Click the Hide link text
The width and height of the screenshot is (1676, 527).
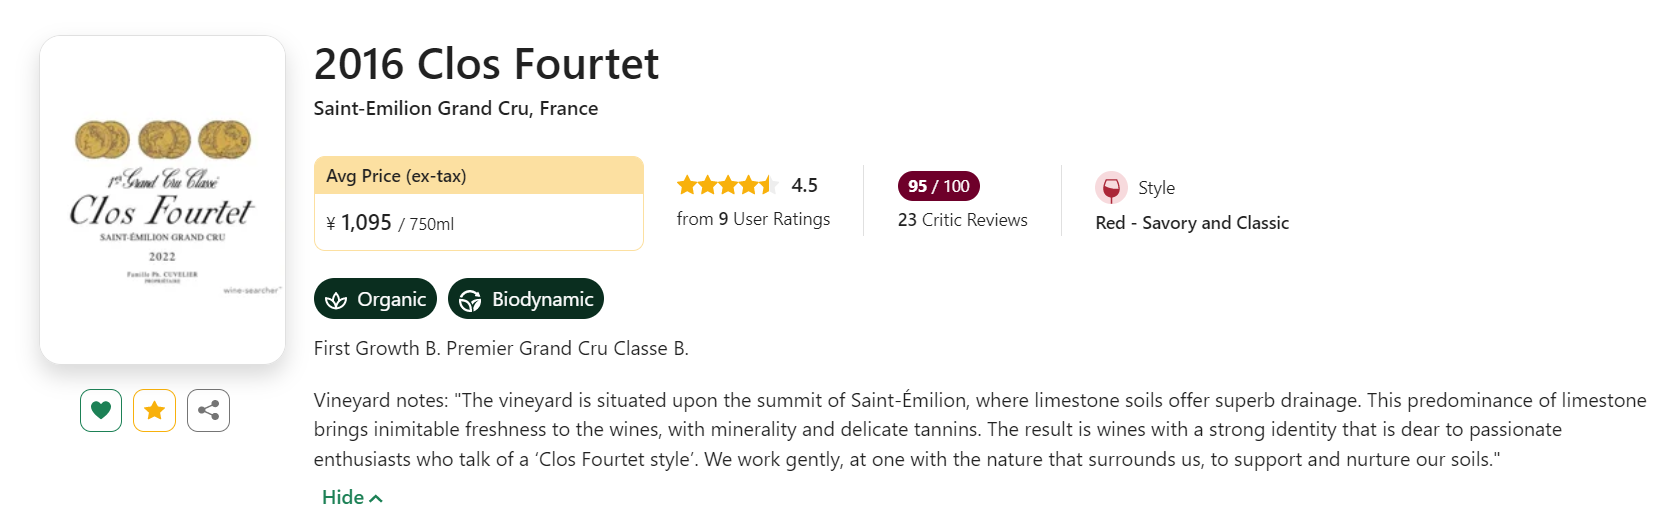(x=342, y=497)
